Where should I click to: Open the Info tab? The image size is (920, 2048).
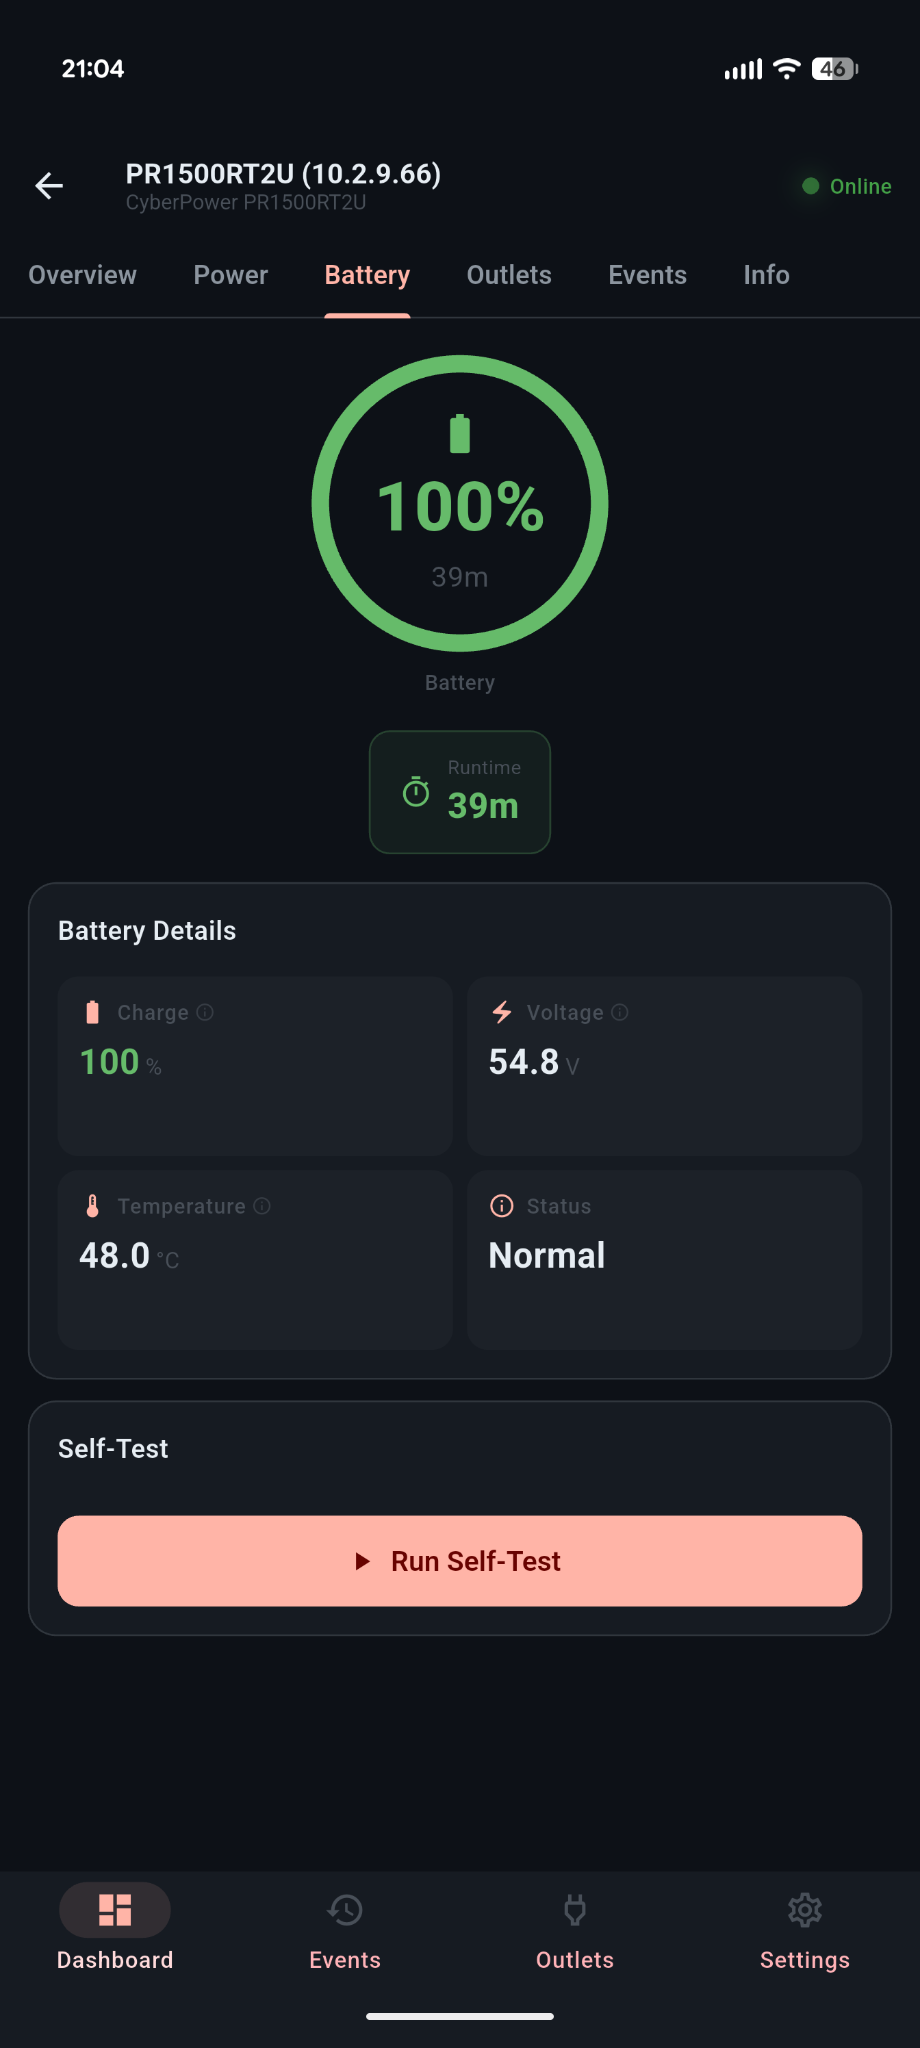click(x=765, y=275)
